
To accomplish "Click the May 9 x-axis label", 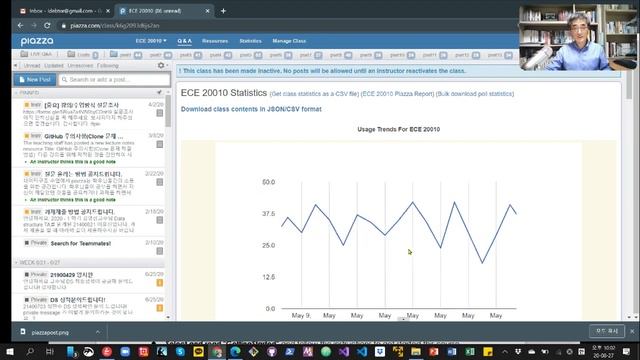I will tap(301, 316).
